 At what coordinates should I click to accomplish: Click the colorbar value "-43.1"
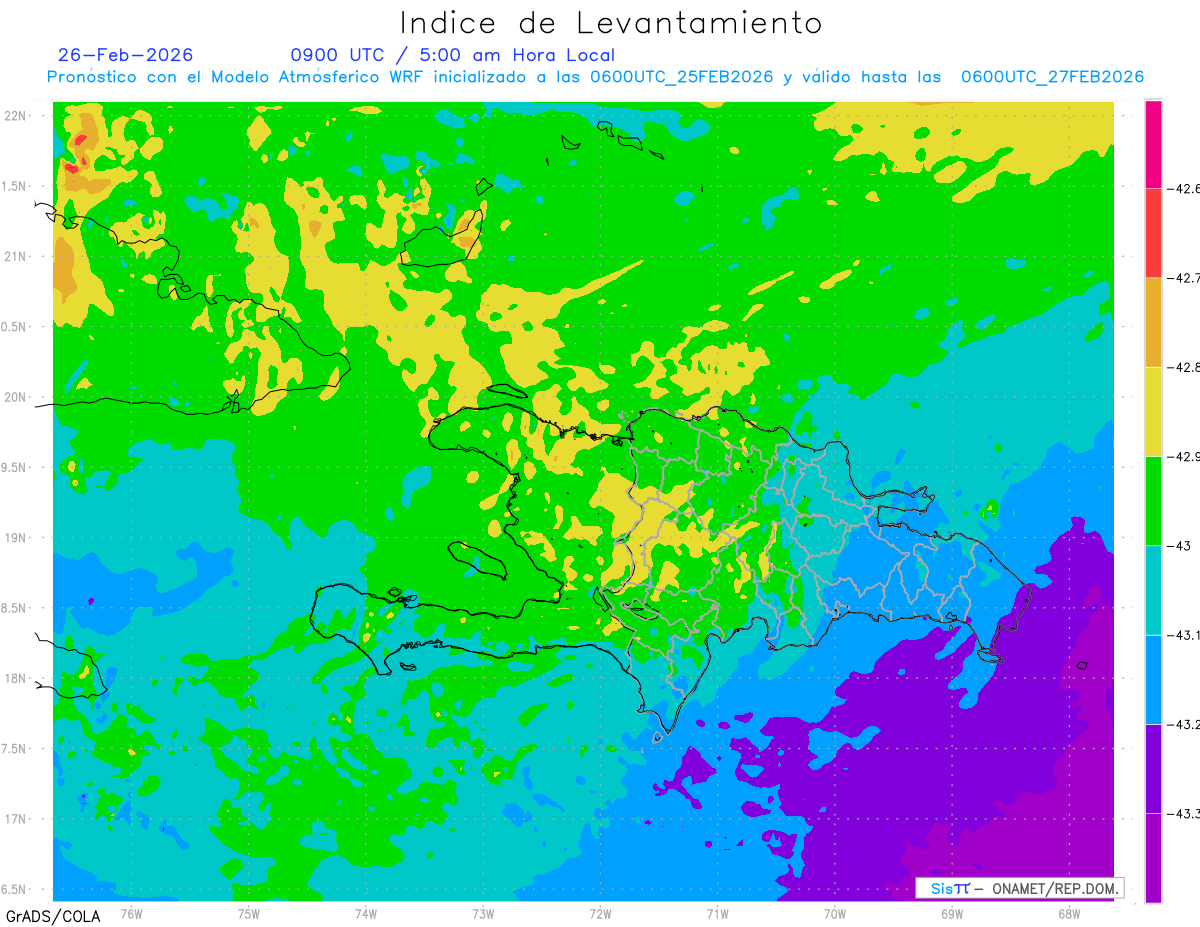pyautogui.click(x=1185, y=635)
